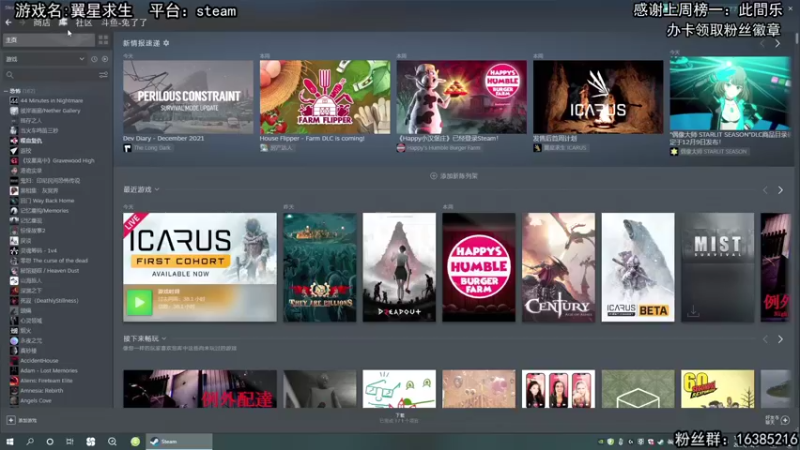The height and width of the screenshot is (450, 800).
Task: Sort library by recent activity clock icon
Action: point(94,59)
